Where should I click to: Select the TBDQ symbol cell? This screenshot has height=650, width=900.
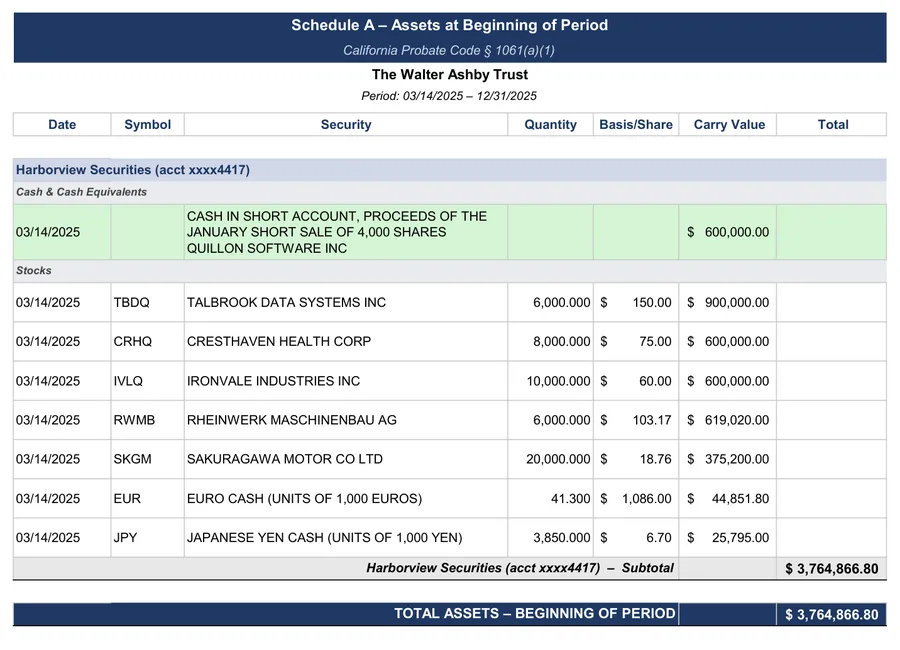click(131, 303)
